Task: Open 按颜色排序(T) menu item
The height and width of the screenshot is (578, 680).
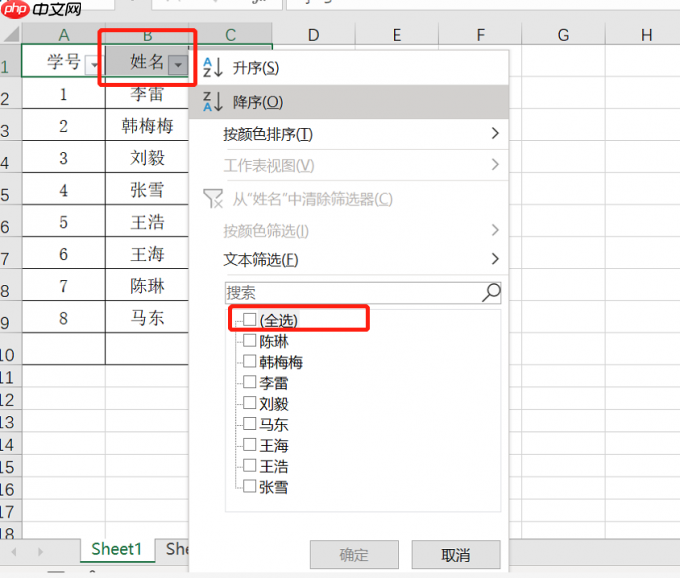Action: [x=349, y=134]
